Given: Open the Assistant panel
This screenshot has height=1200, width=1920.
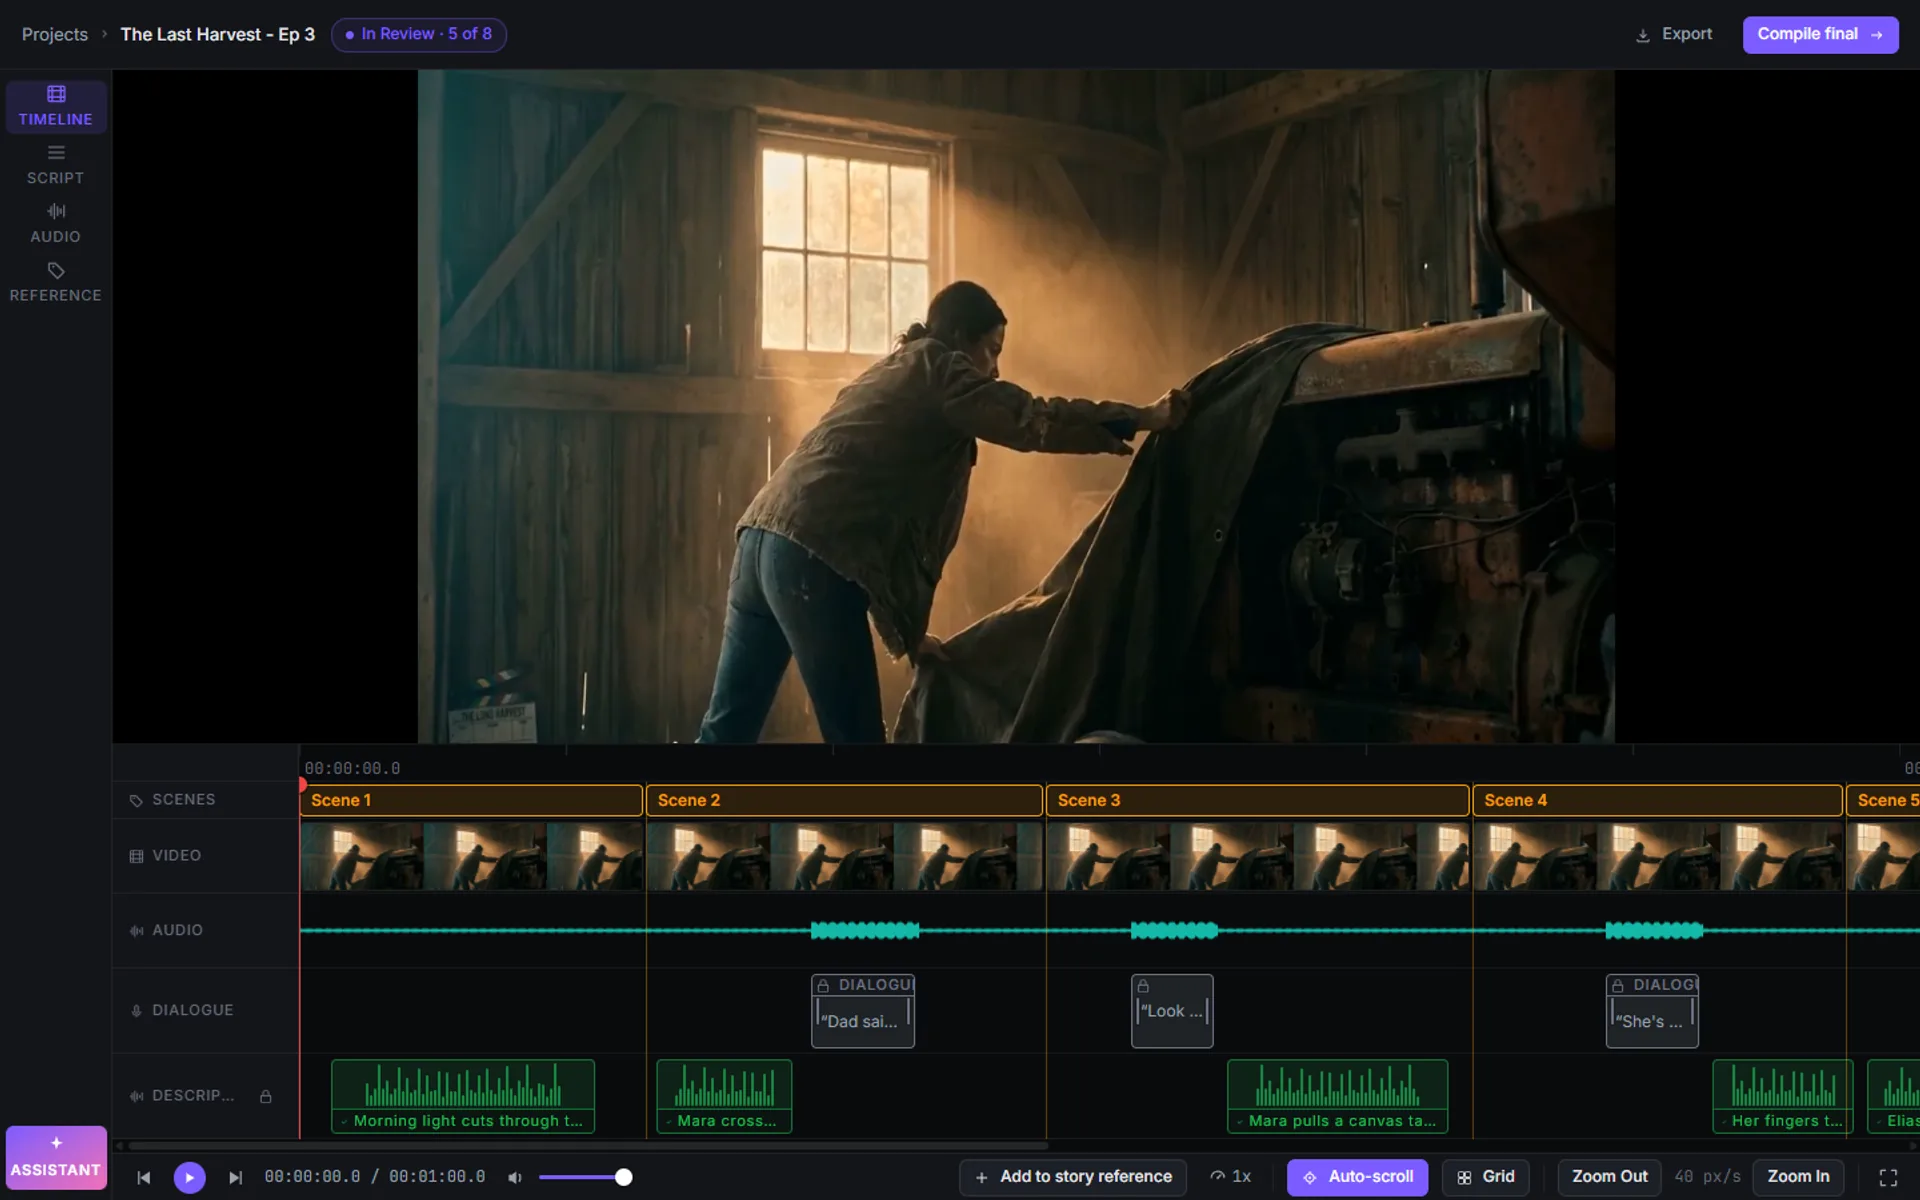Looking at the screenshot, I should [56, 1157].
